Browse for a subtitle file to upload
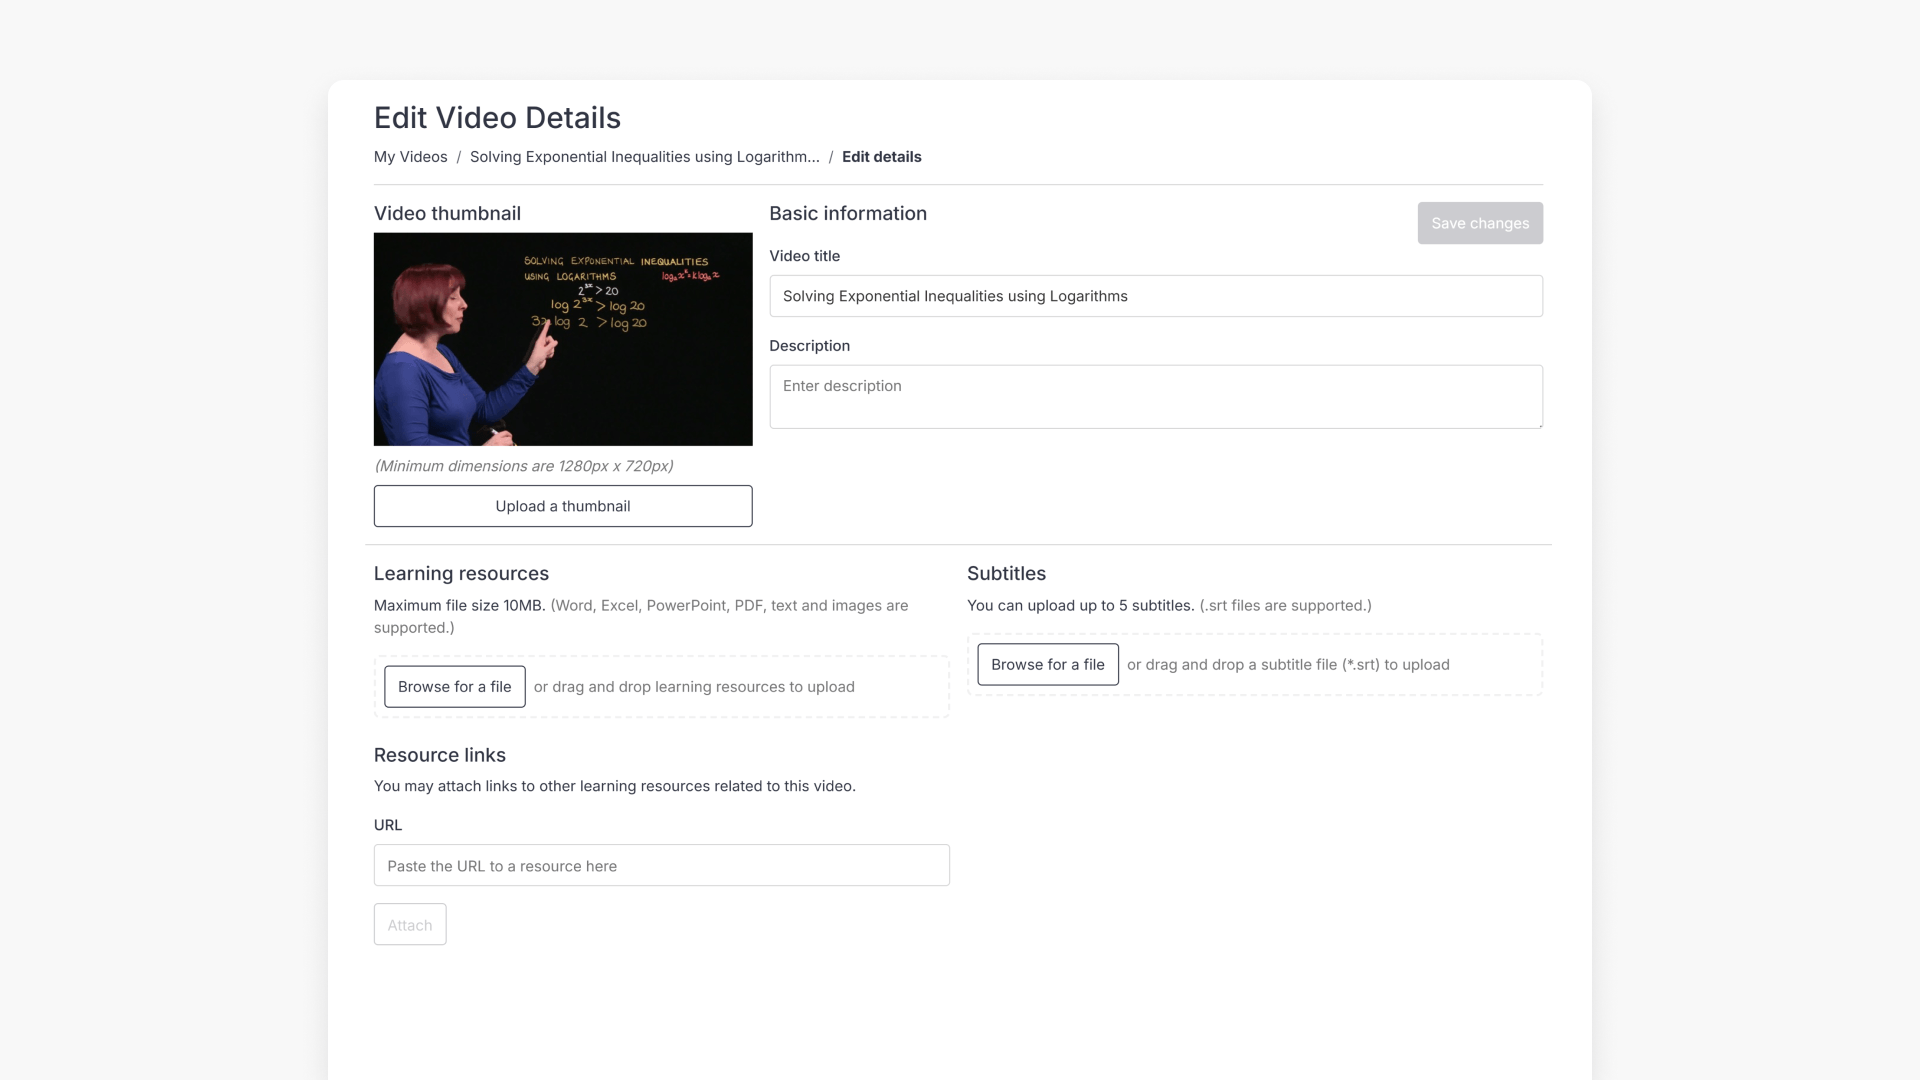1920x1080 pixels. (x=1047, y=664)
